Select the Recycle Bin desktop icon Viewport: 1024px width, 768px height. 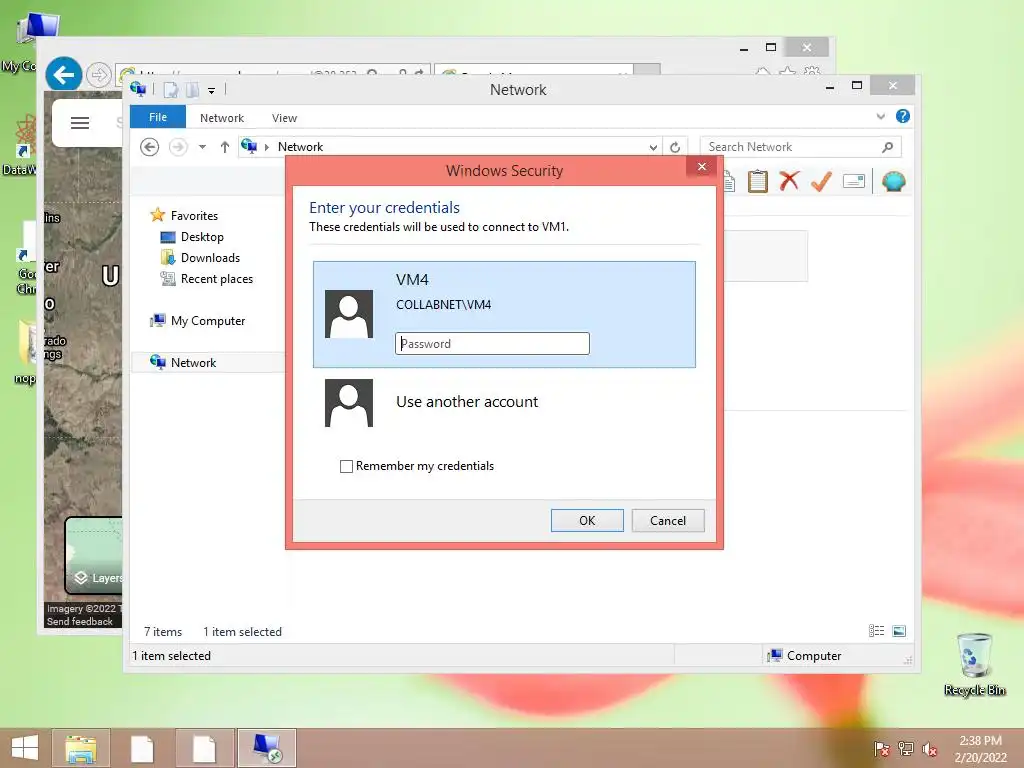tap(974, 664)
